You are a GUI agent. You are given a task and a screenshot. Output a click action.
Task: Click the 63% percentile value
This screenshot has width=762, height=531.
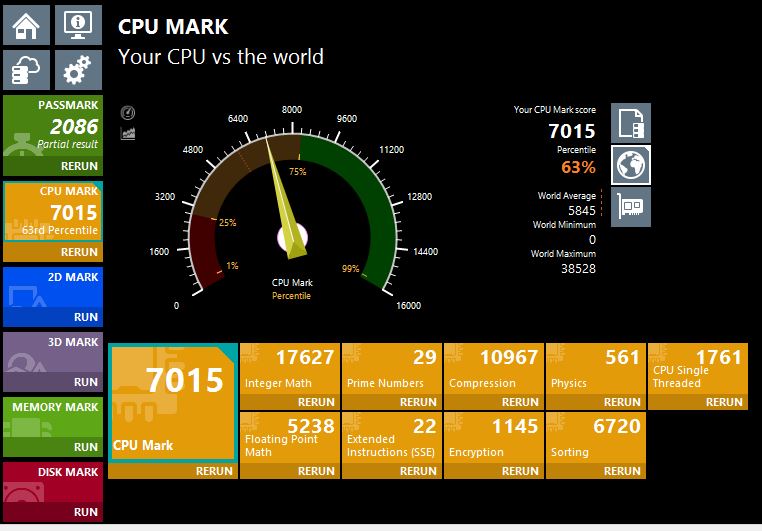click(x=578, y=168)
